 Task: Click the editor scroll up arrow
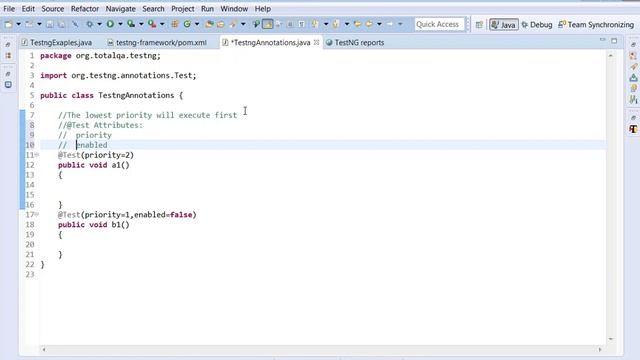coord(611,56)
